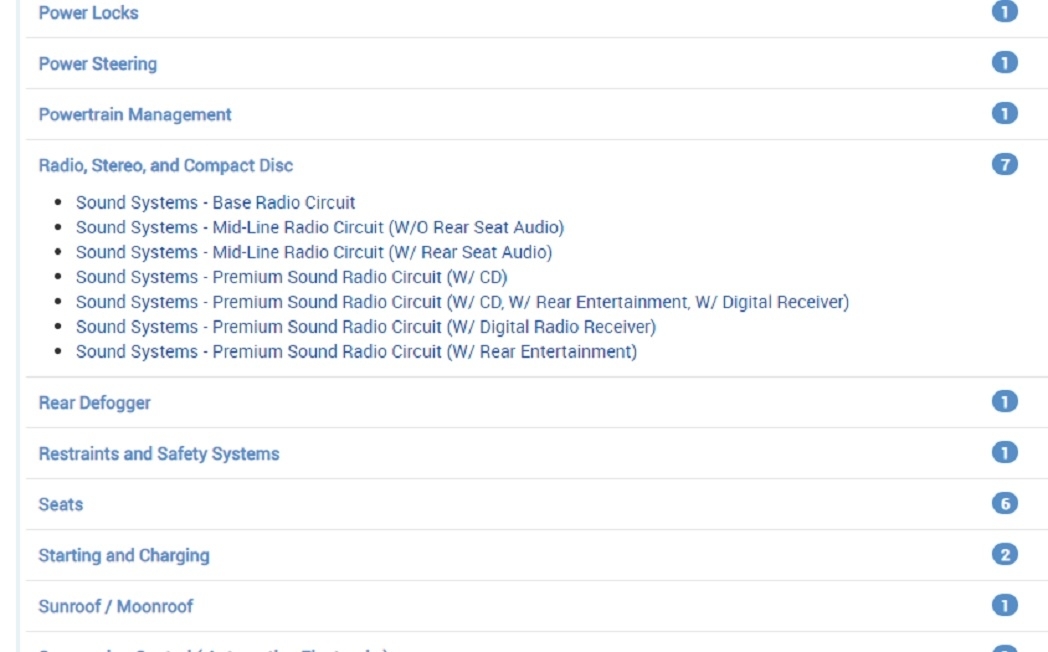The image size is (1048, 652).
Task: Expand the Power Steering category
Action: [x=97, y=64]
